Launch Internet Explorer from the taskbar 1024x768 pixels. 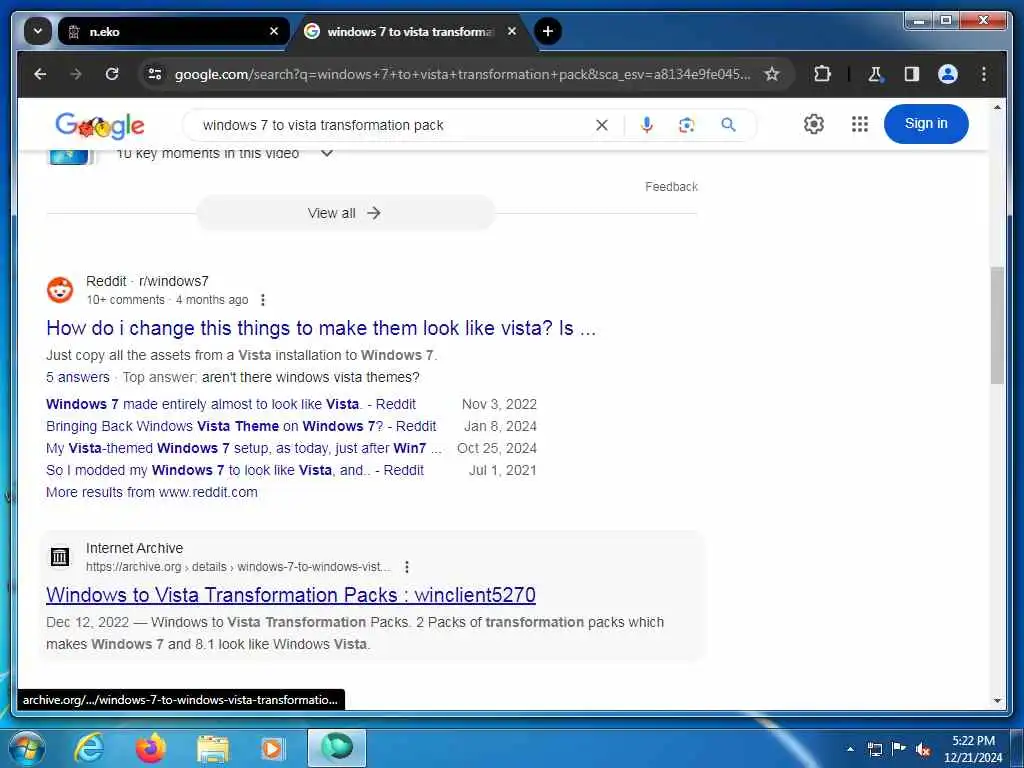coord(89,748)
